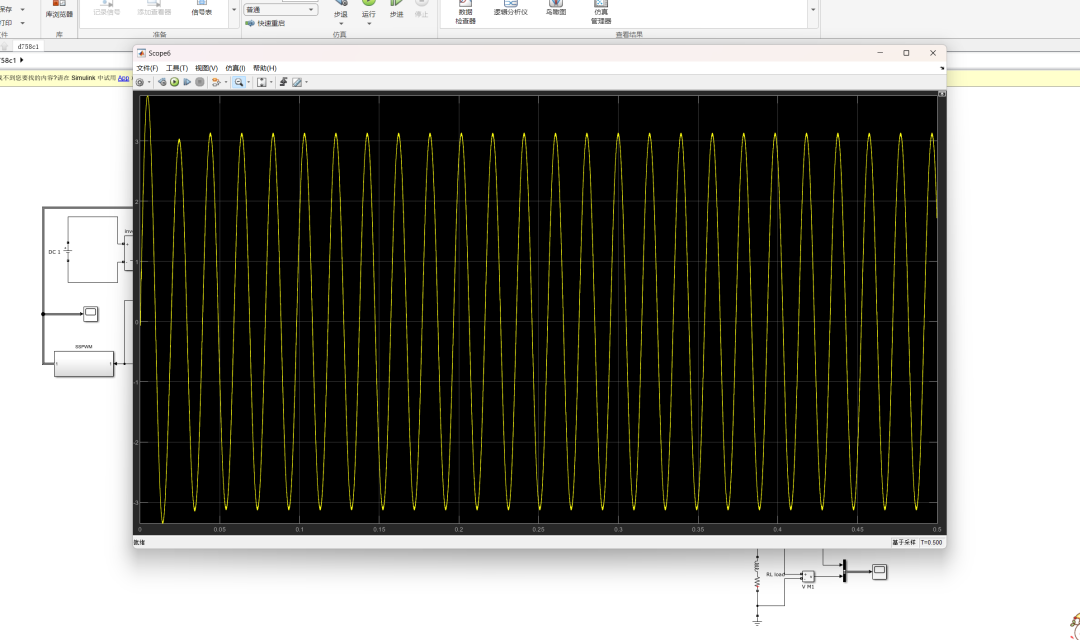Toggle the Zoom tool in Scope toolbar
The image size is (1080, 640).
click(239, 82)
